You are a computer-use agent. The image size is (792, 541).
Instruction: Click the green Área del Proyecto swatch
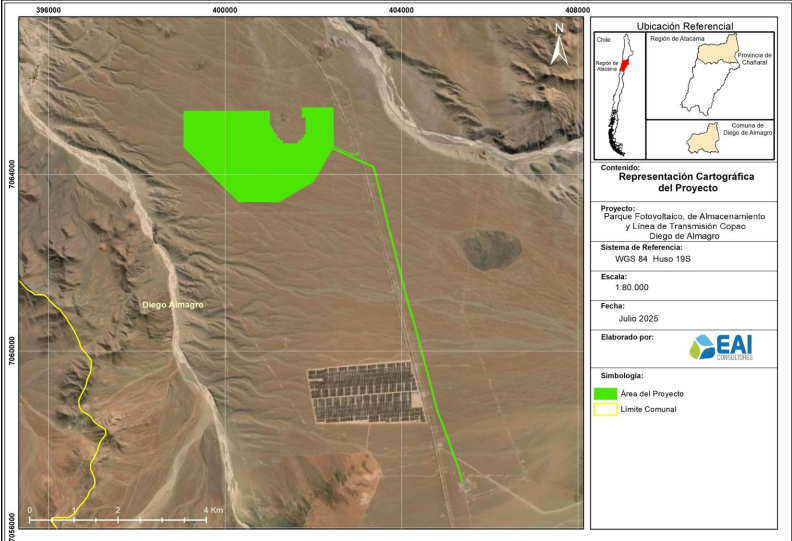coord(604,393)
